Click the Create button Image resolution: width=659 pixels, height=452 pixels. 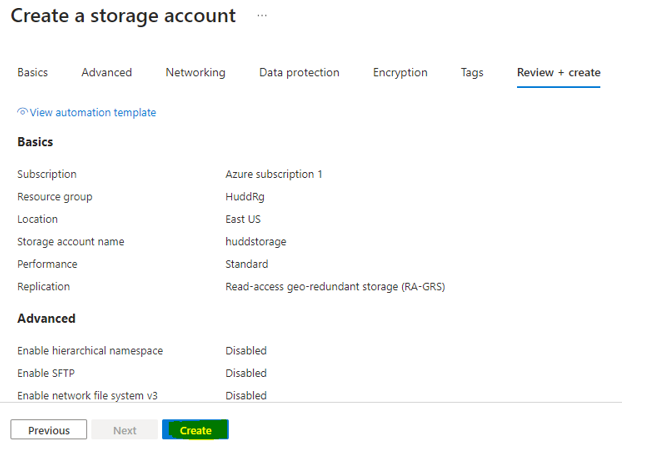tap(195, 430)
